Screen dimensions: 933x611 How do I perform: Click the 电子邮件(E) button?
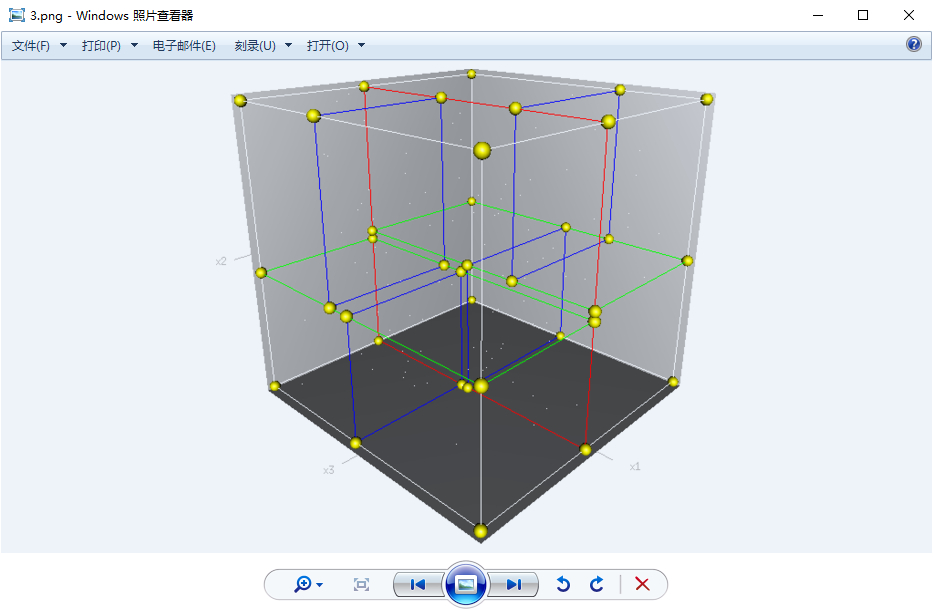184,46
